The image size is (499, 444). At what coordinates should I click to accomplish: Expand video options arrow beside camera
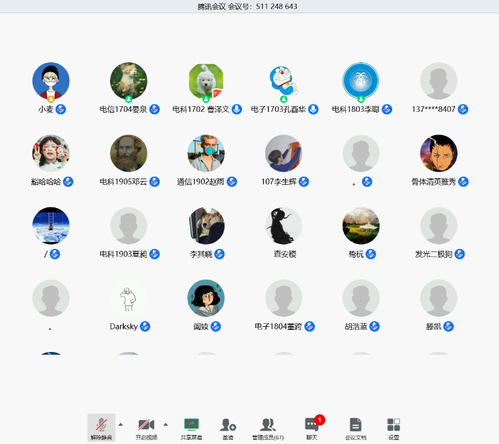click(166, 425)
